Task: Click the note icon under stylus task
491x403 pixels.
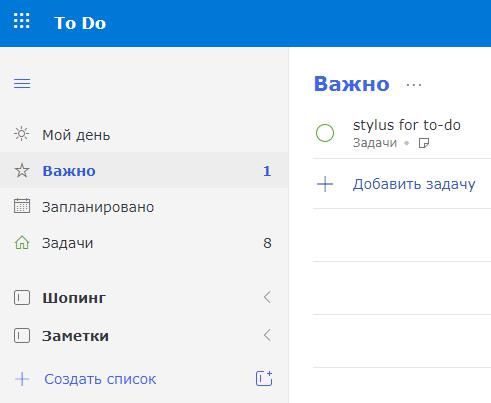Action: point(424,143)
